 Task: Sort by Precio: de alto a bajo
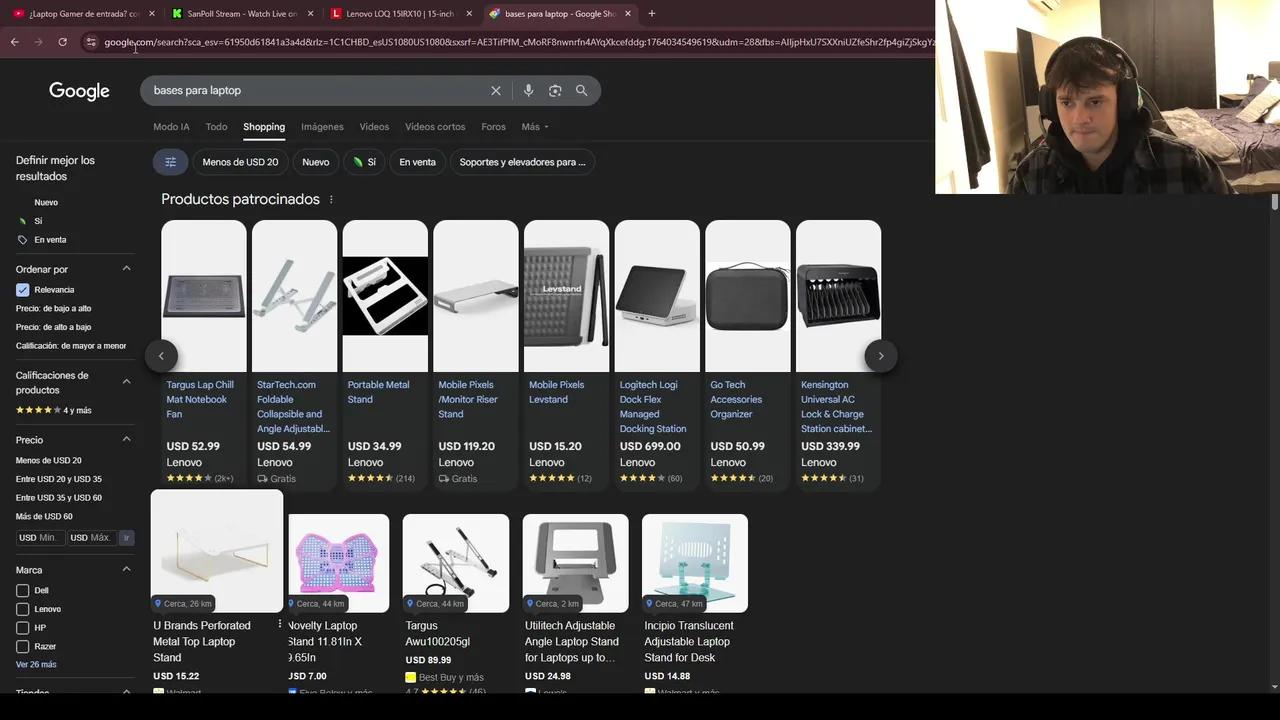tap(53, 327)
